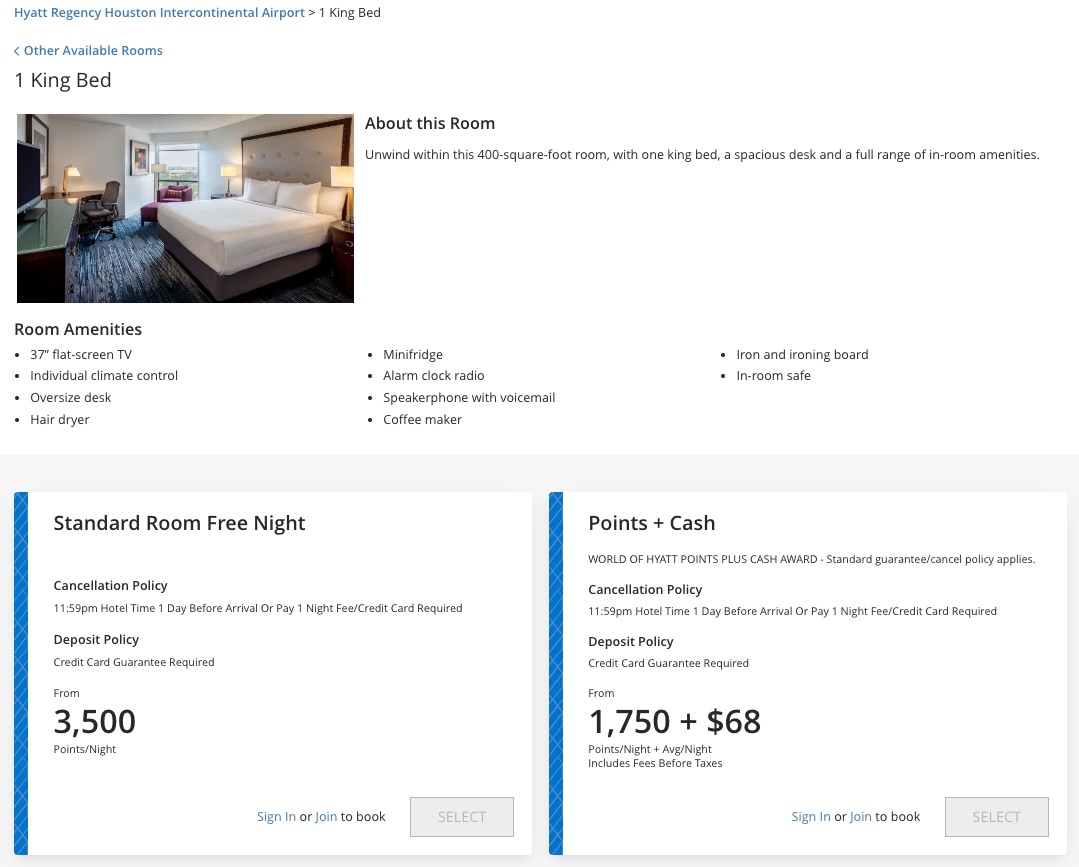Viewport: 1079px width, 867px height.
Task: Click the About this Room heading
Action: point(430,124)
